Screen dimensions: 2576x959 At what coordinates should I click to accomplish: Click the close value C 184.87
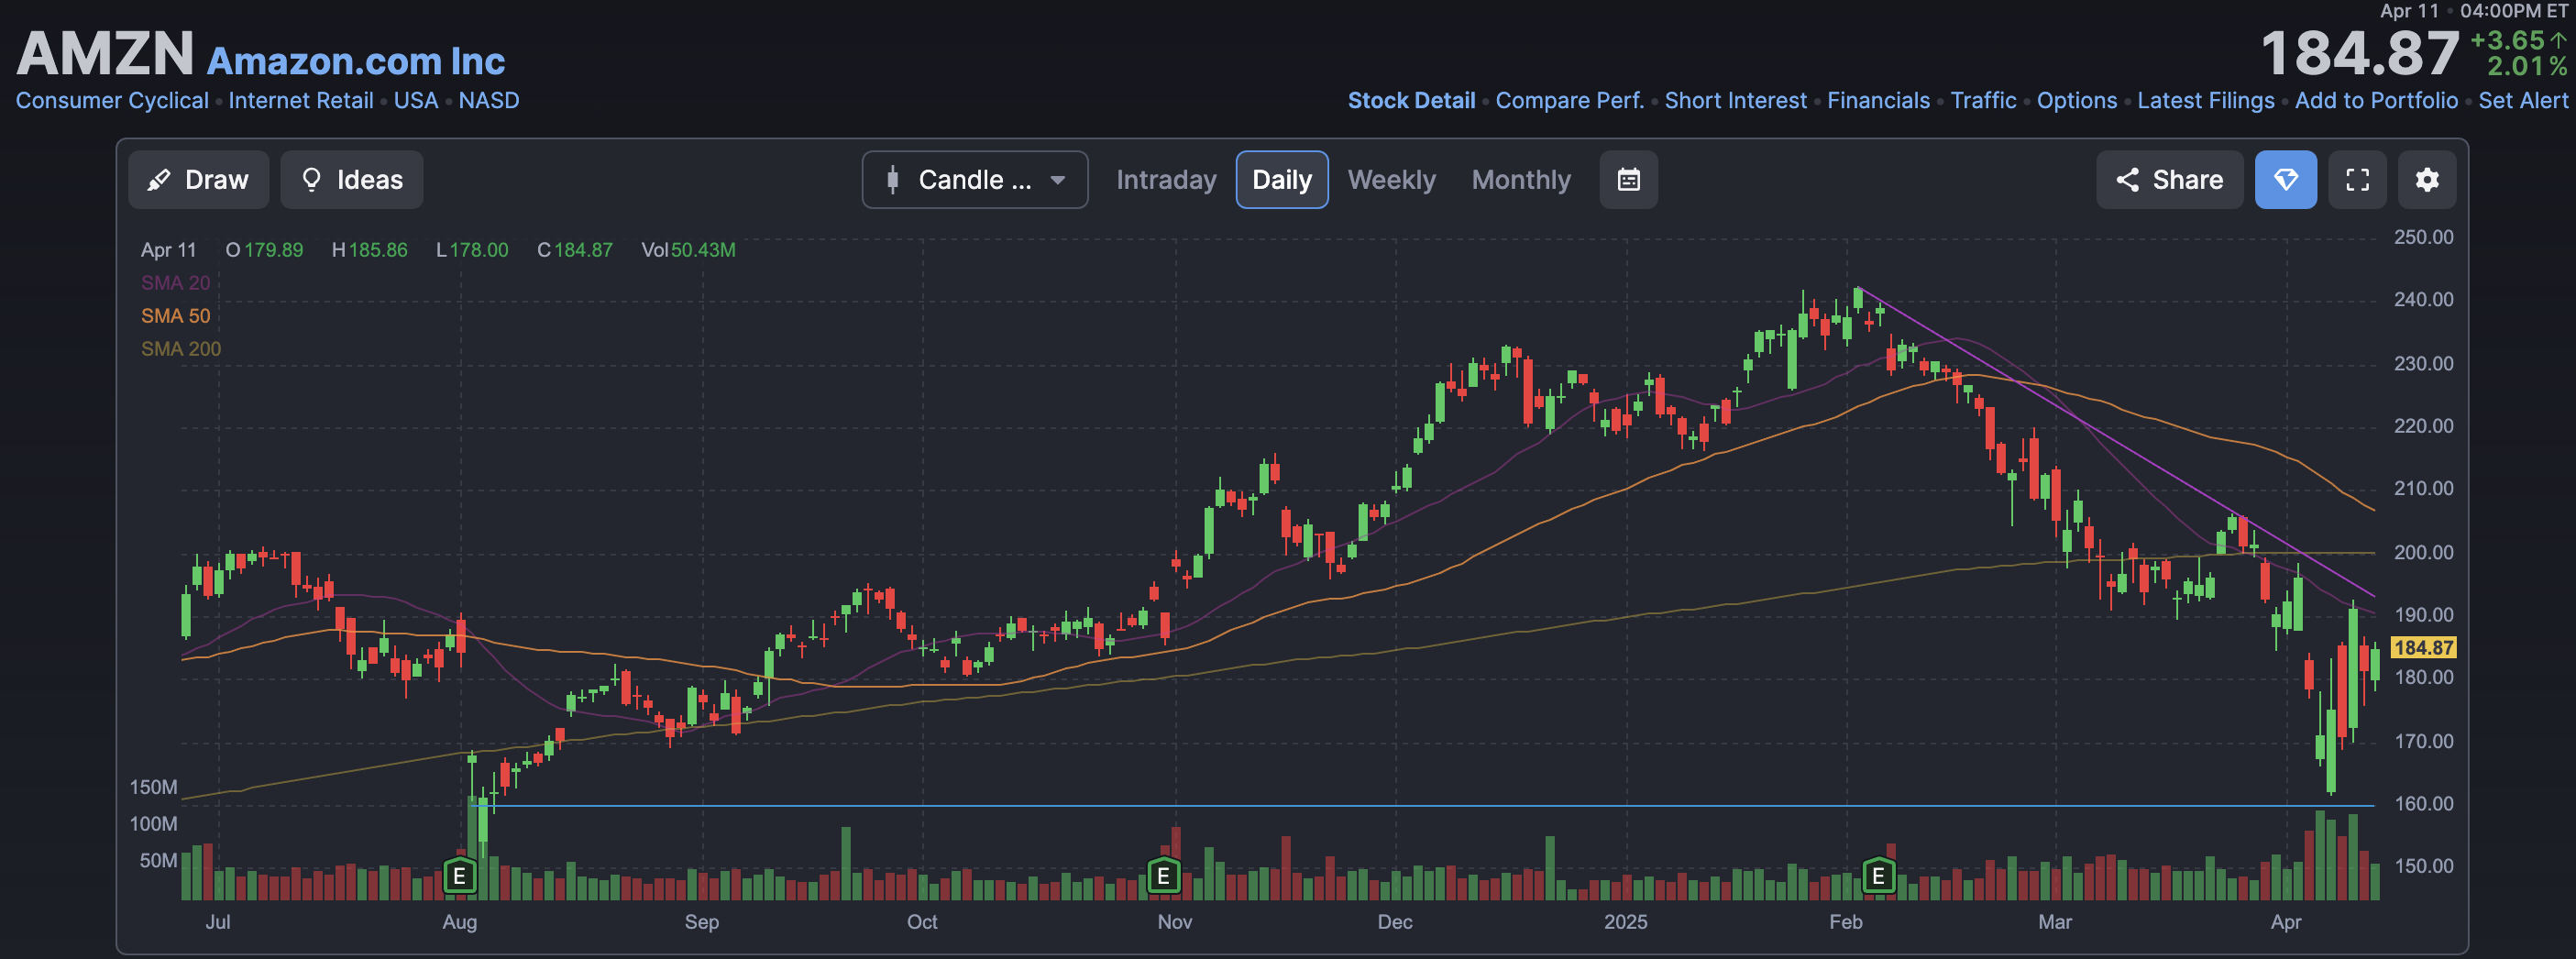pyautogui.click(x=575, y=250)
